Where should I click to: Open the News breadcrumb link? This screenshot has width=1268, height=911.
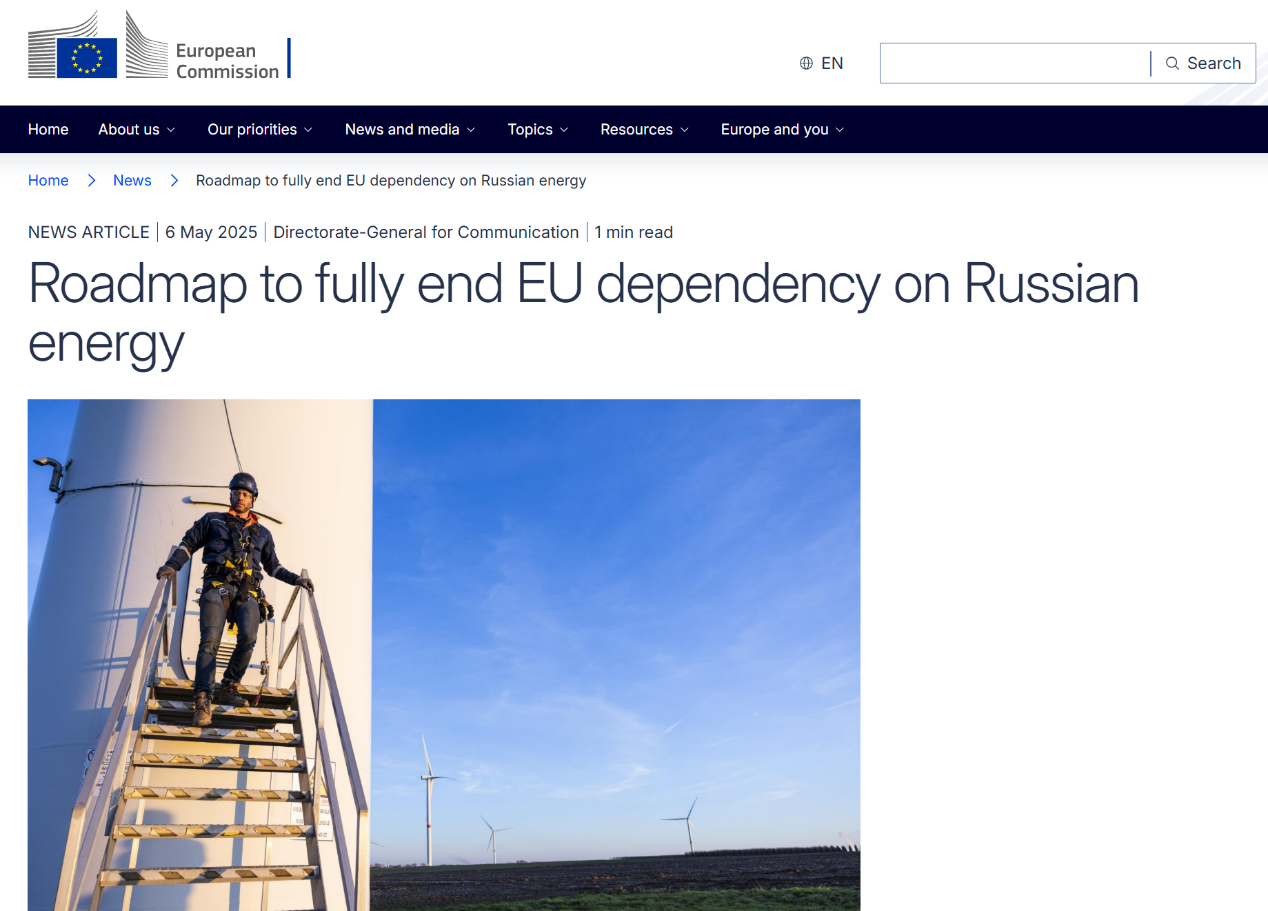(x=132, y=180)
